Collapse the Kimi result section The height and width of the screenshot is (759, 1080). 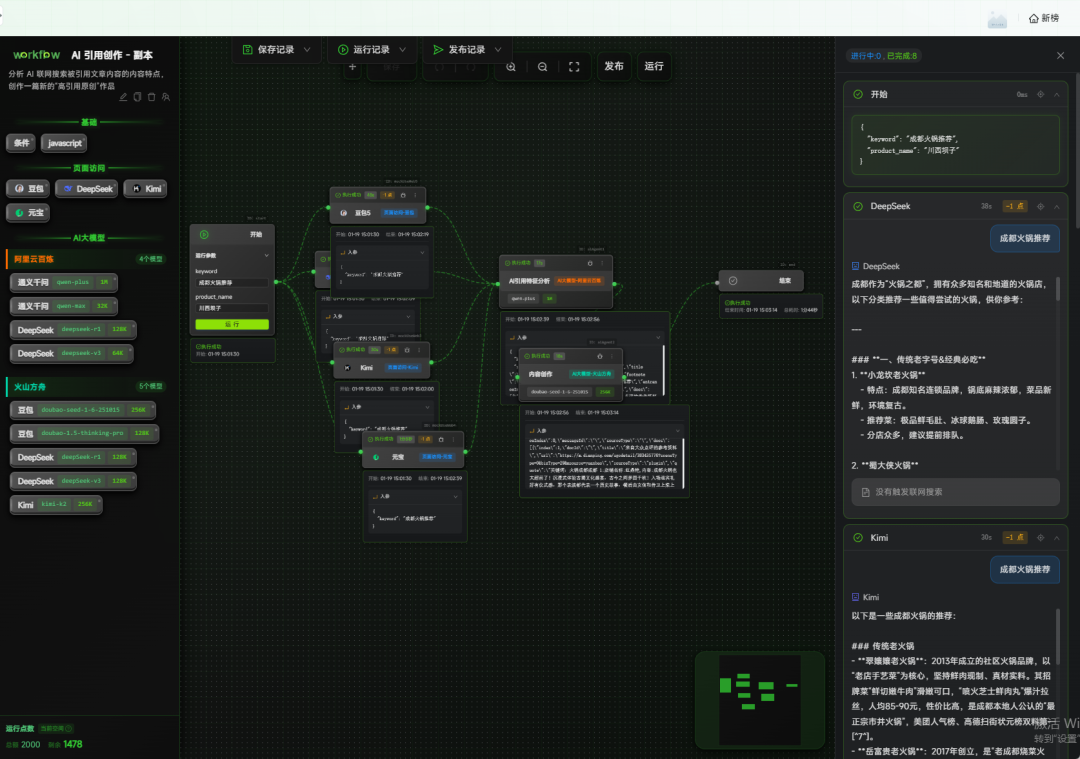(1059, 538)
